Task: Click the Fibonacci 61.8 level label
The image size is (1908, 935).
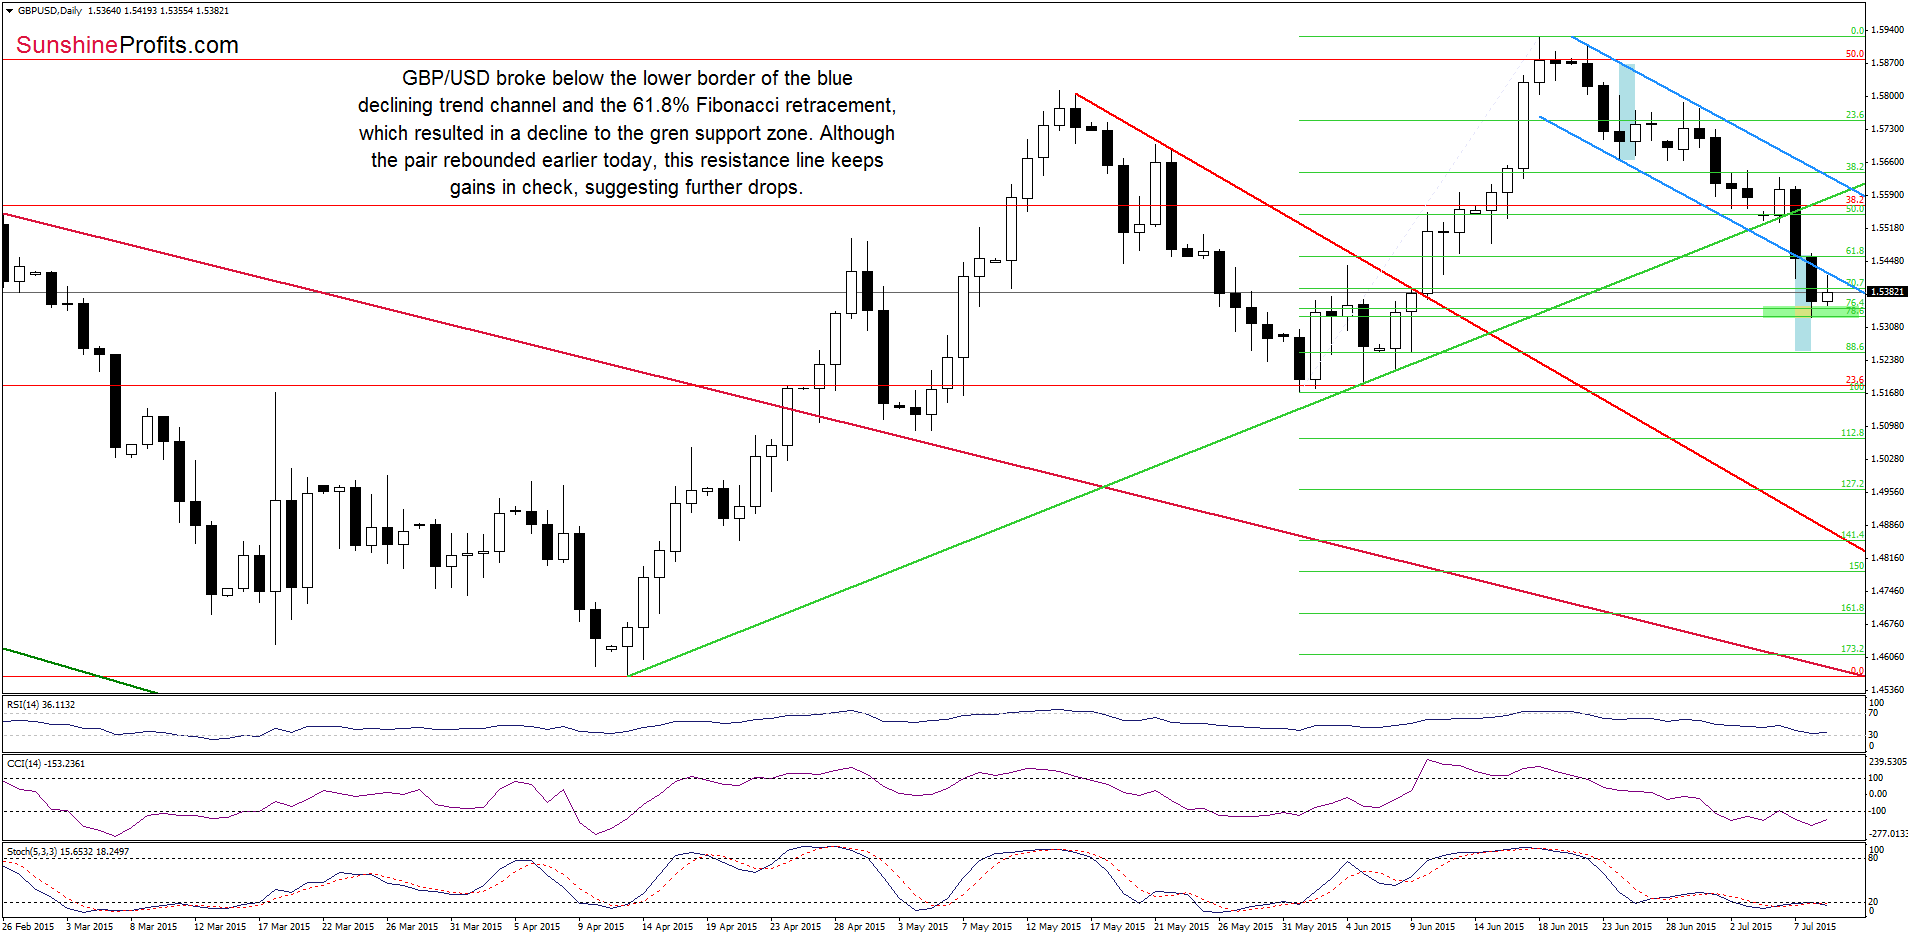Action: point(1854,252)
